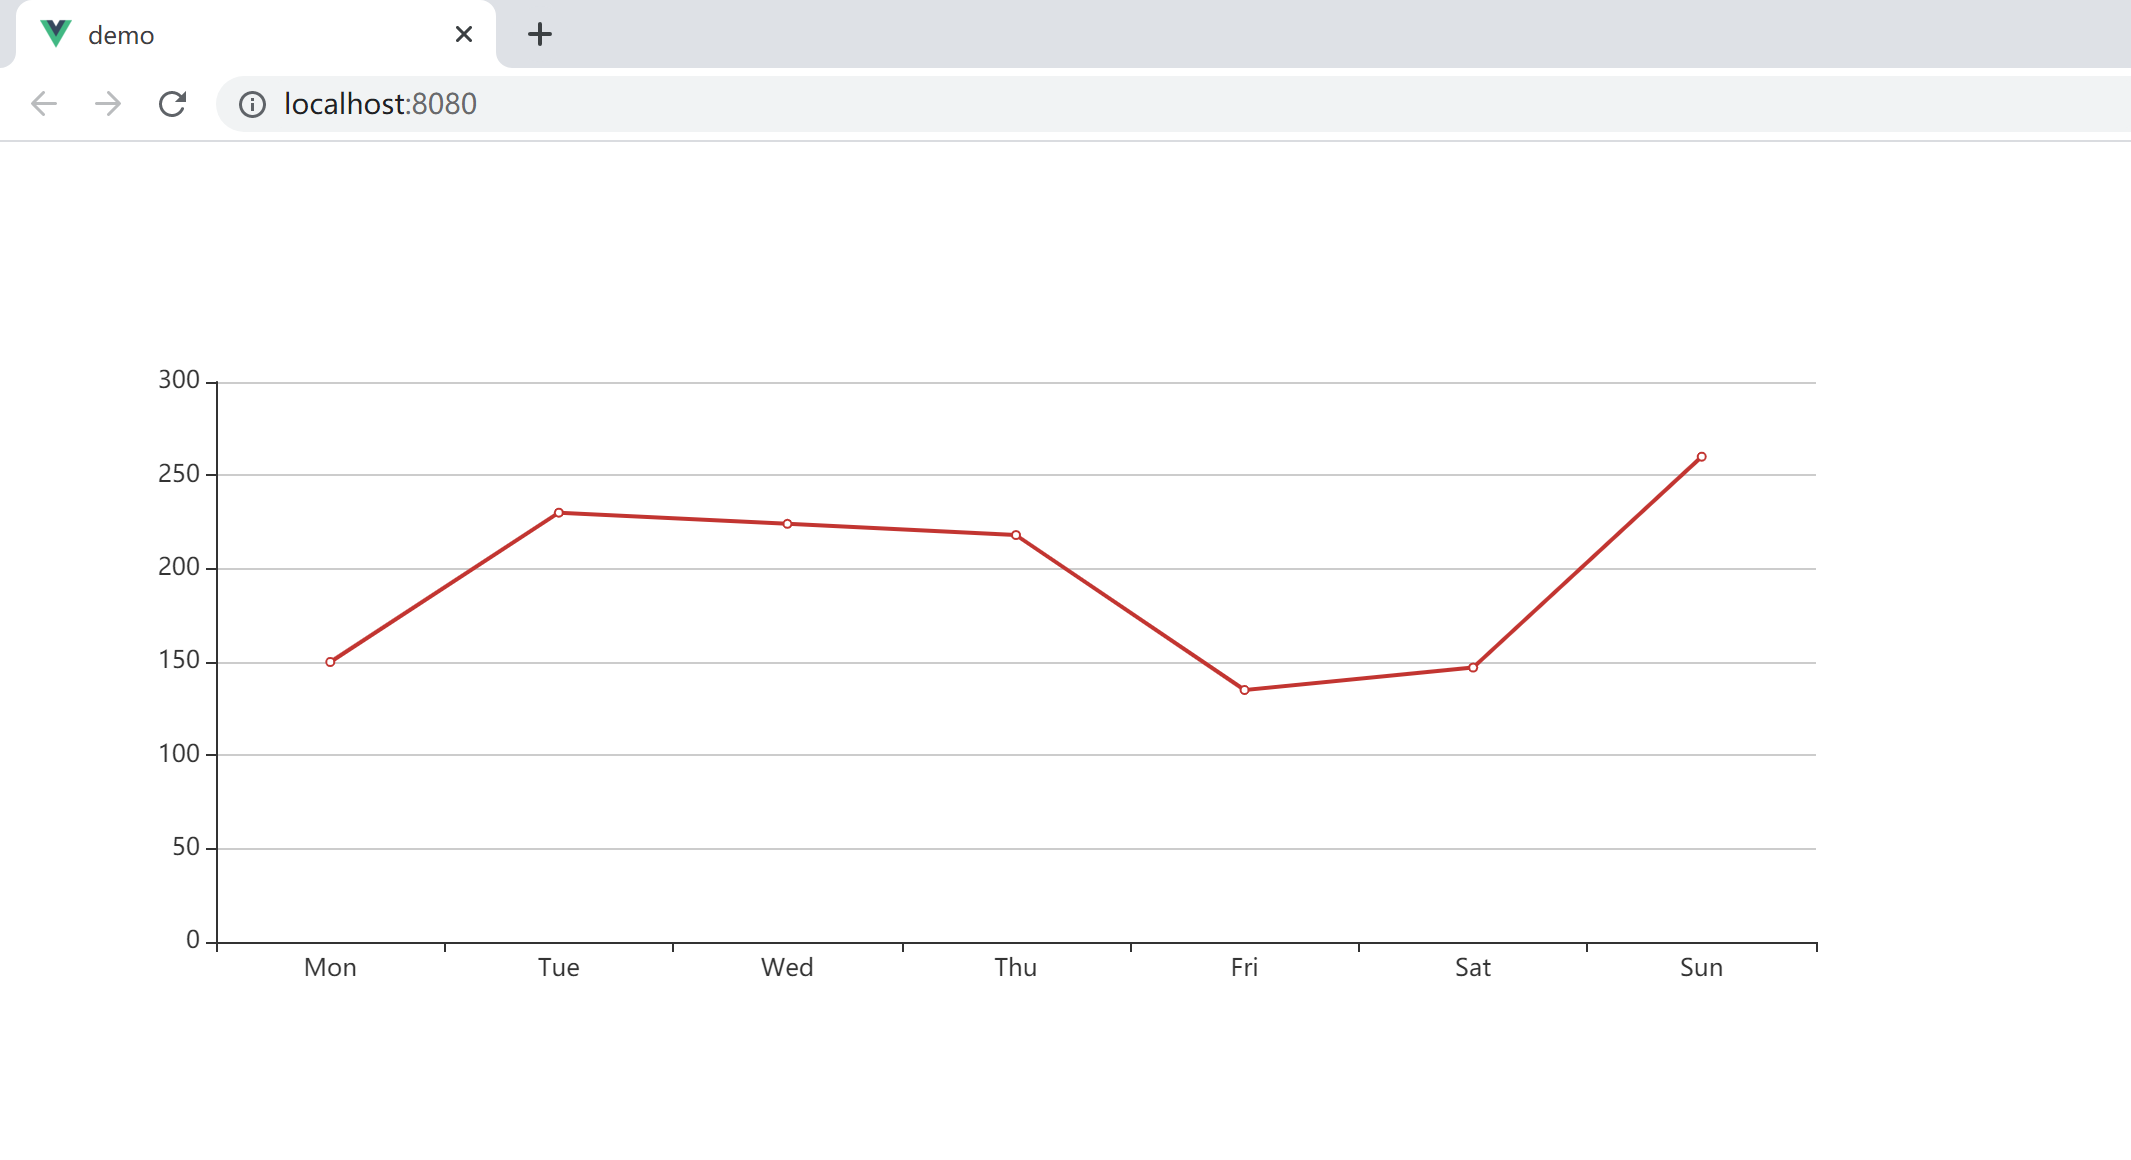Image resolution: width=2131 pixels, height=1160 pixels.
Task: Close the demo tab
Action: coord(464,35)
